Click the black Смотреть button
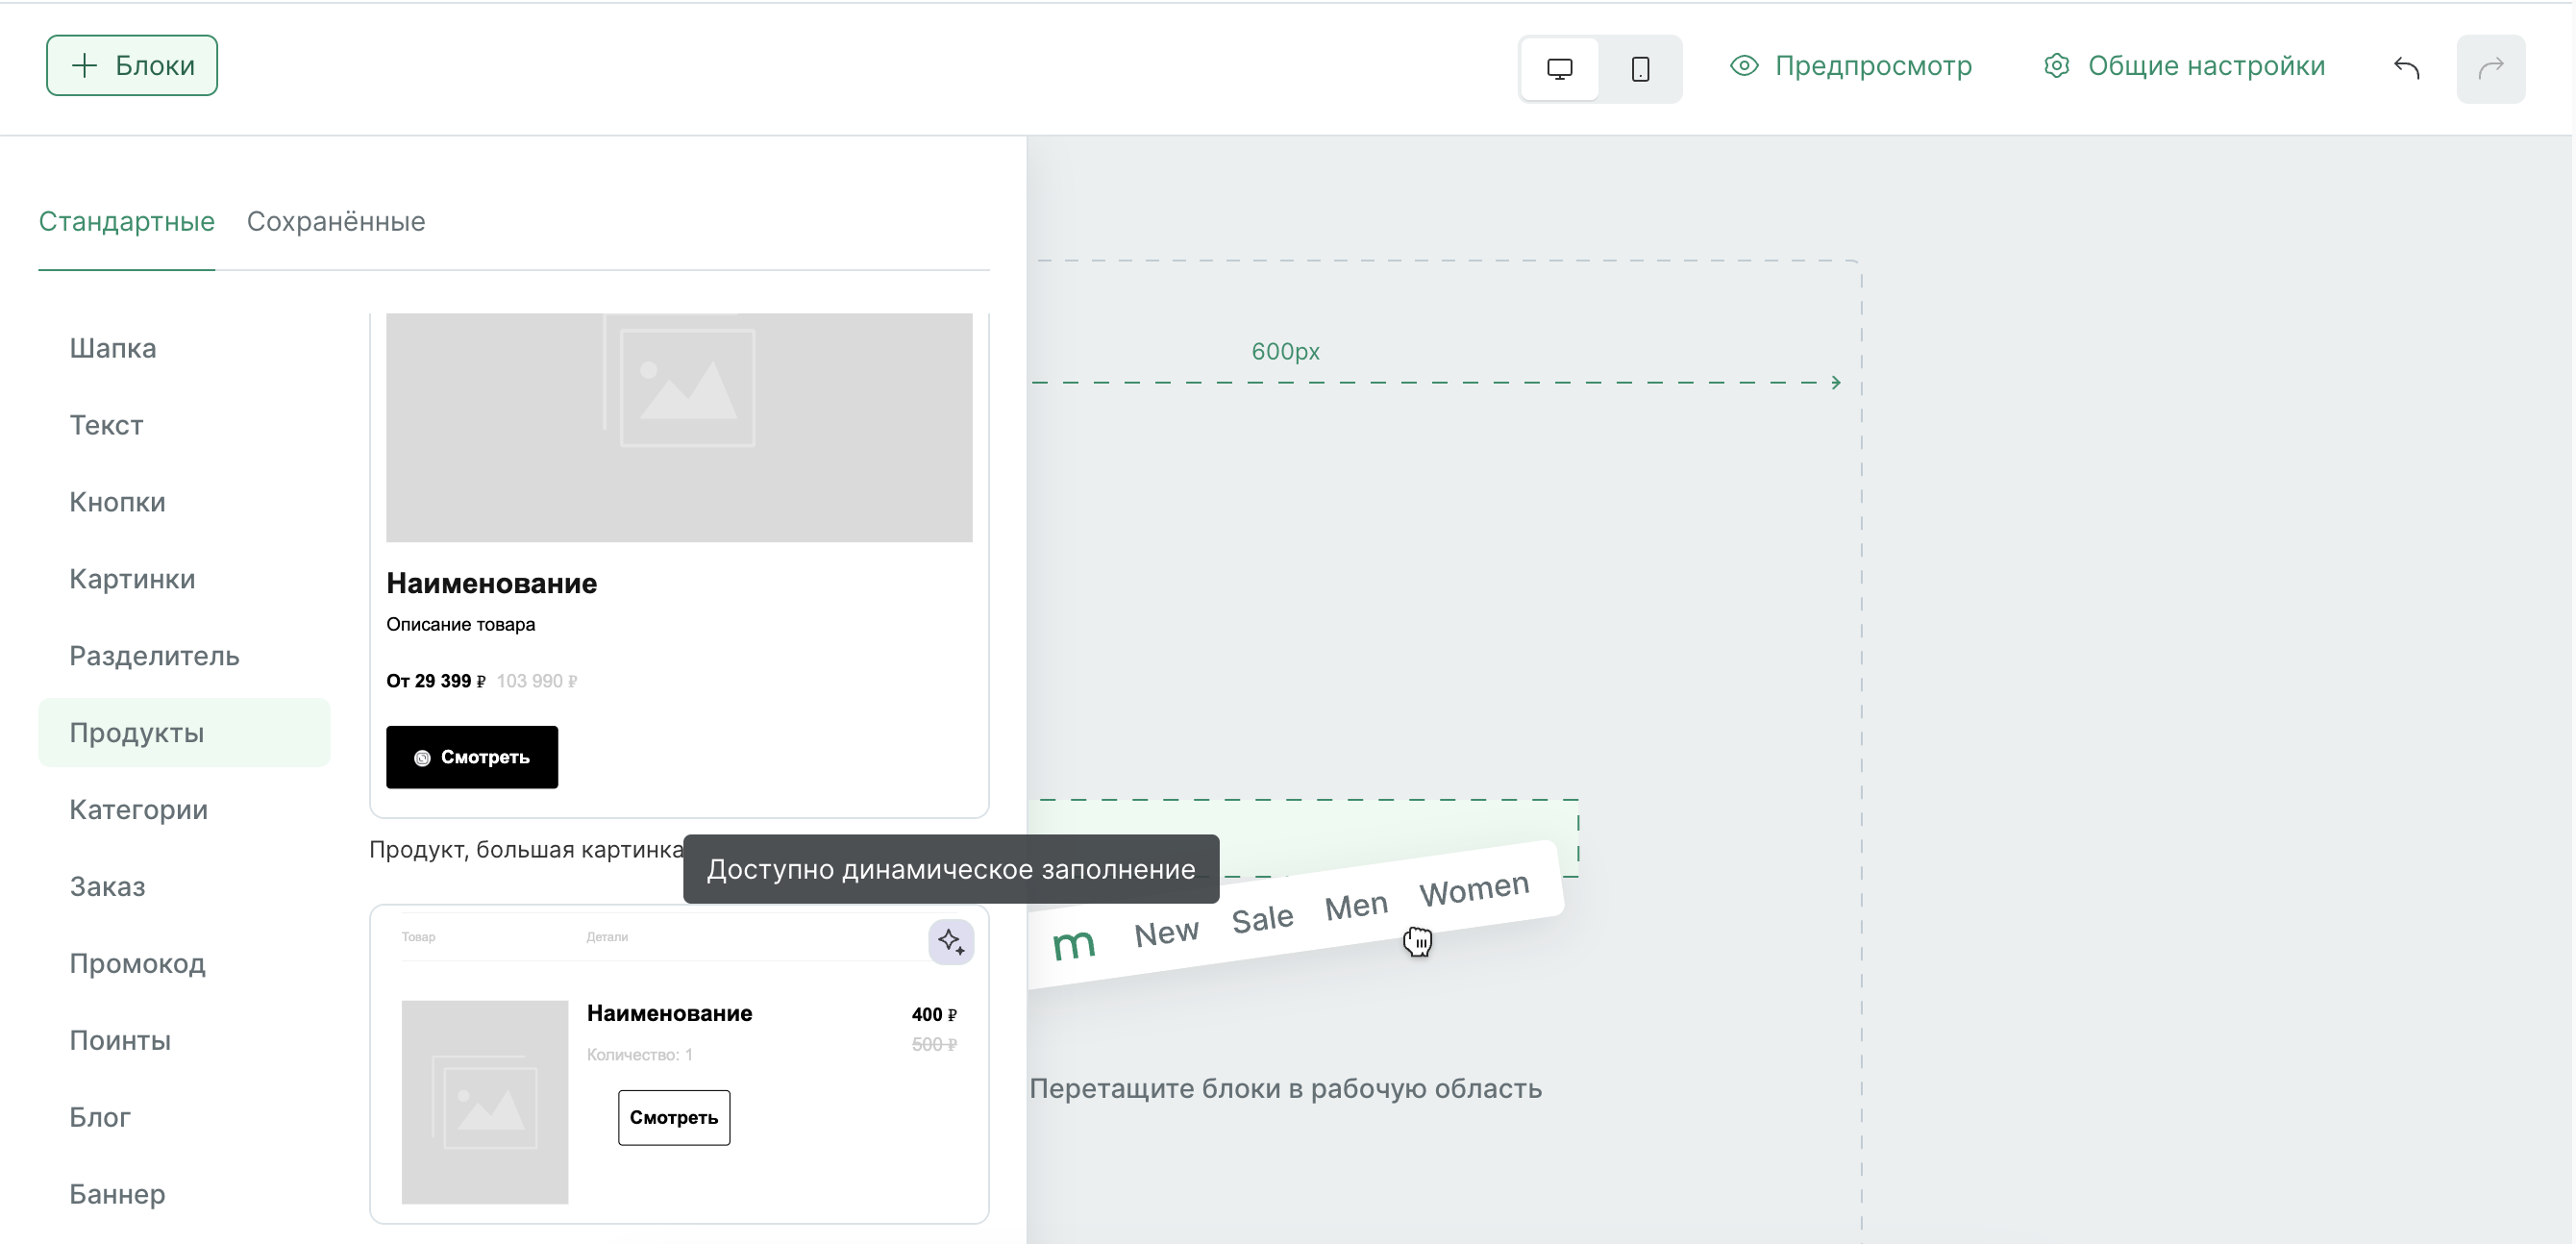Screen dimensions: 2576x1244 472,758
